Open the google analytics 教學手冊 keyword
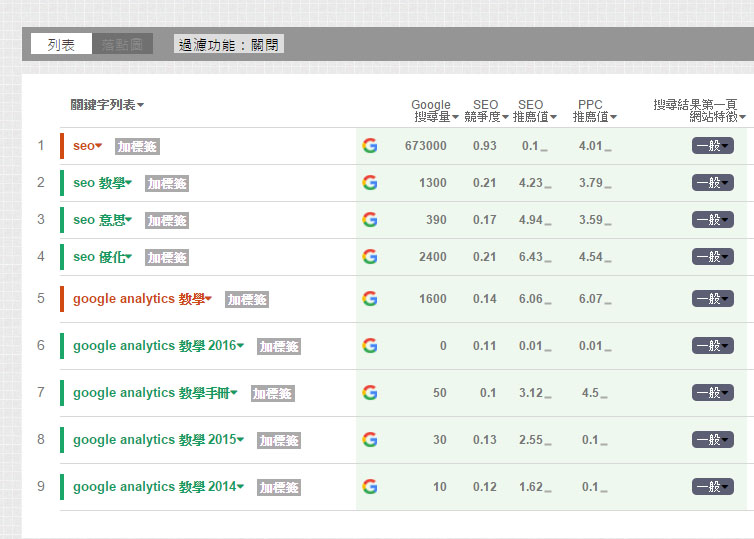Viewport: 754px width, 539px height. pos(155,393)
